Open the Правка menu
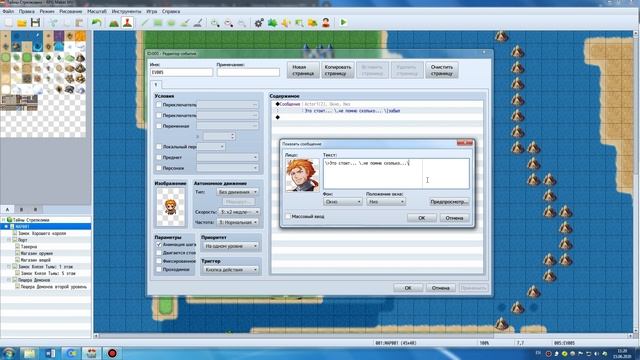 27,11
